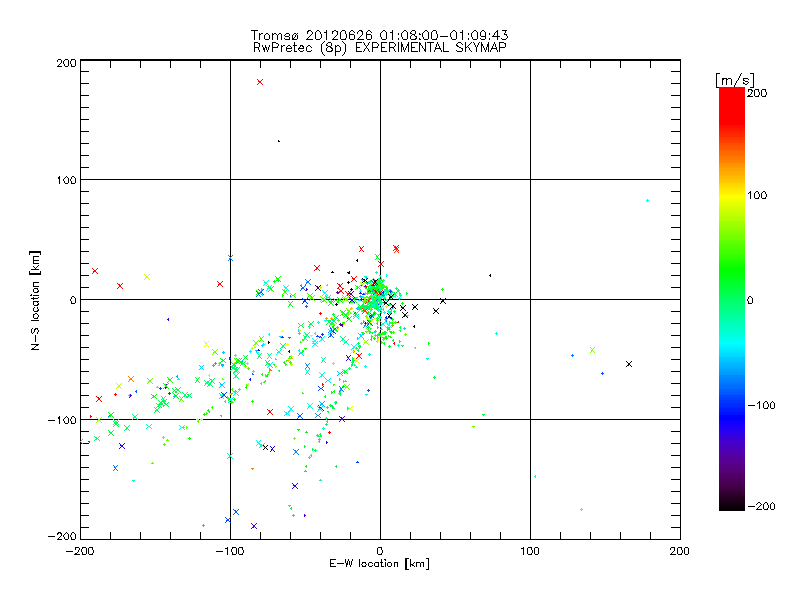
Task: Click the "N-S location [km]" axis label
Action: [35, 300]
